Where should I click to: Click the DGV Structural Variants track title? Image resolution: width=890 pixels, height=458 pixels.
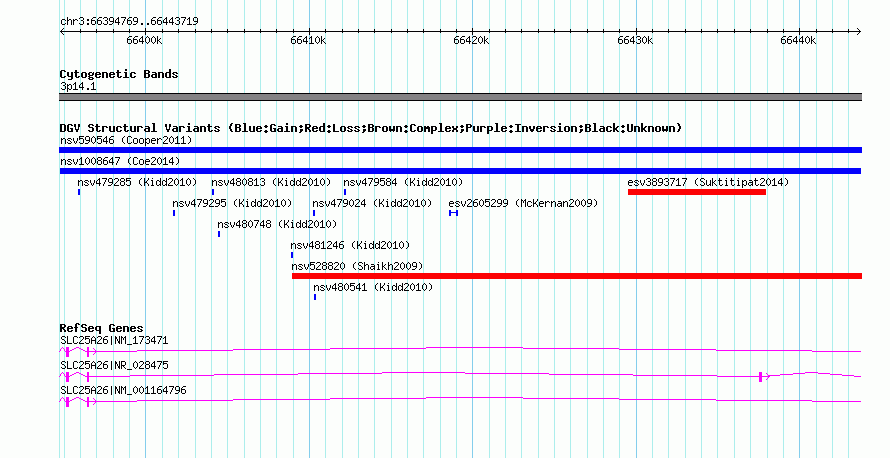371,128
